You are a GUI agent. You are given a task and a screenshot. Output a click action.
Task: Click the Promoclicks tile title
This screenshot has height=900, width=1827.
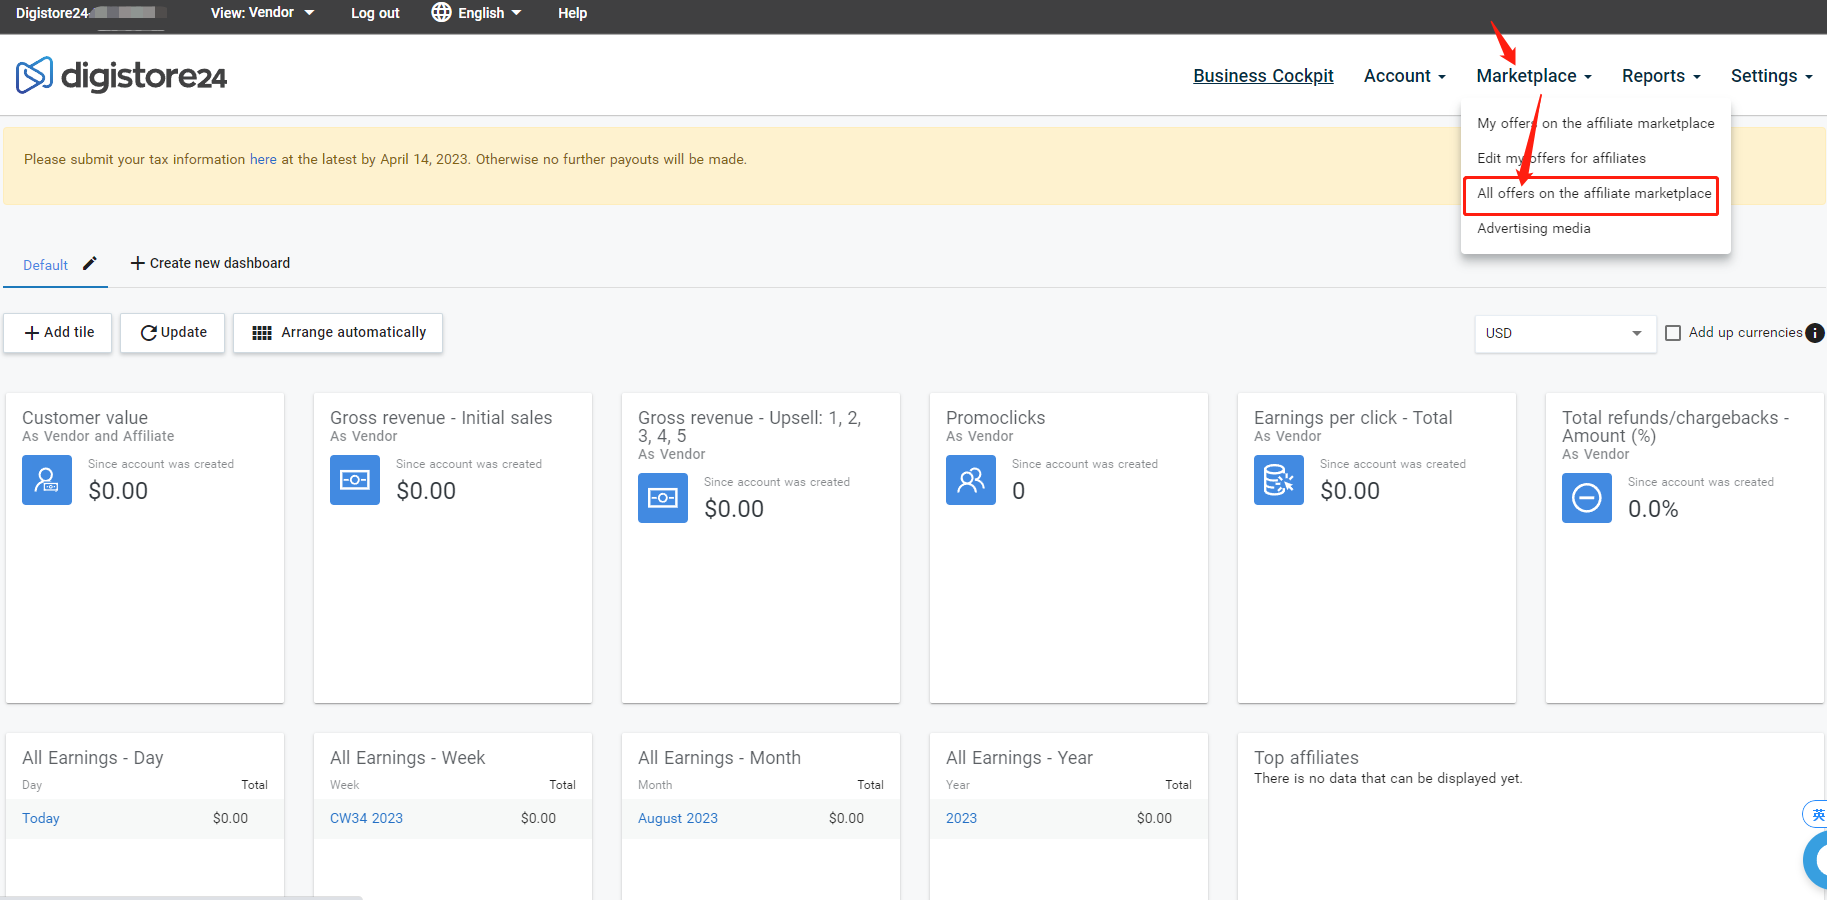pos(995,418)
